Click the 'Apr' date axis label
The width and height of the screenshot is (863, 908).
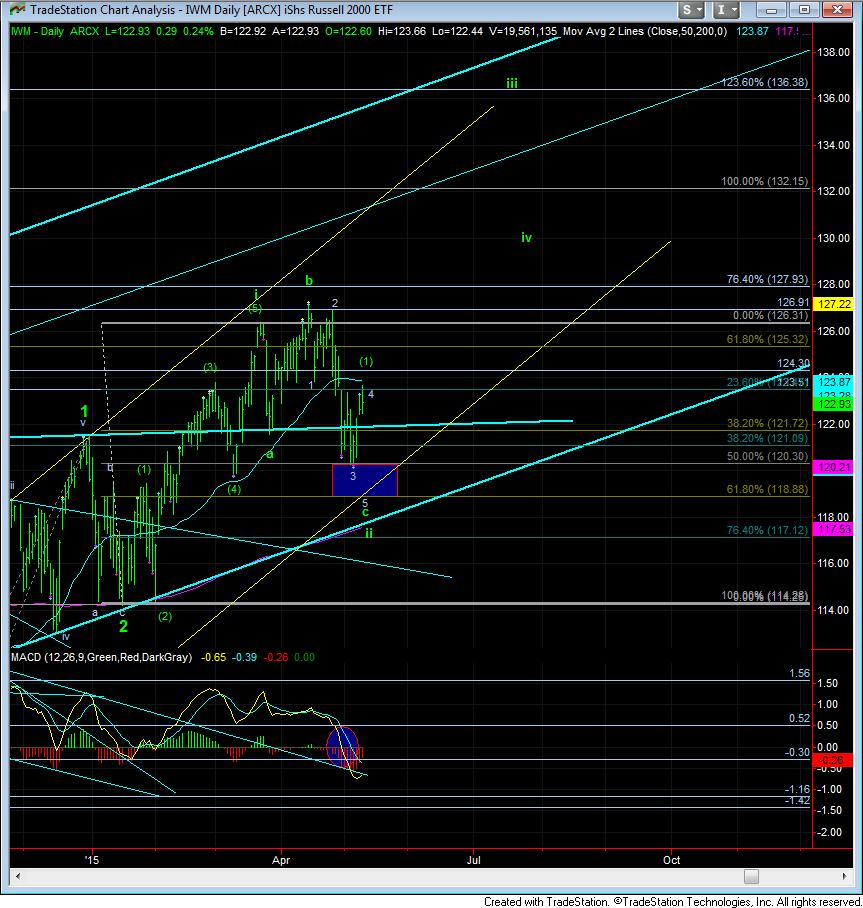281,861
